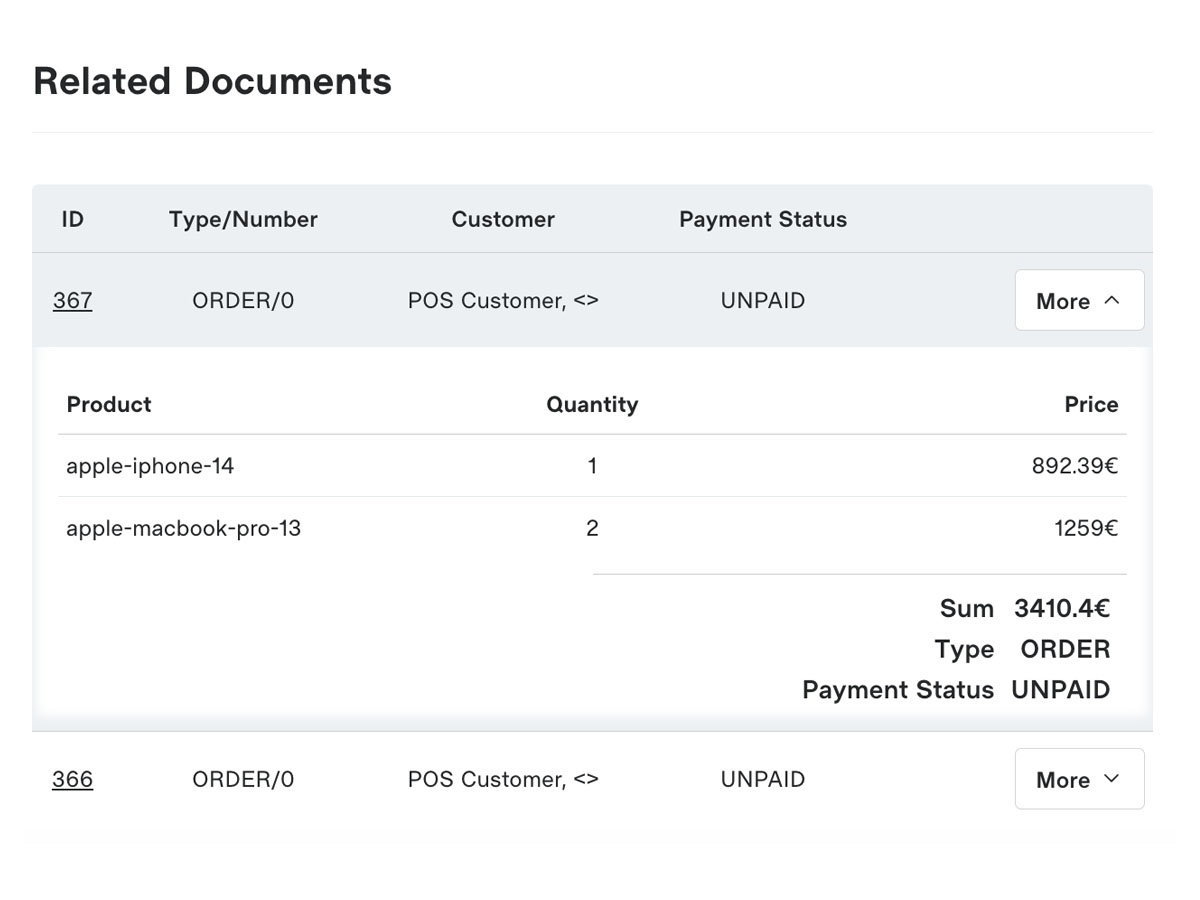Click the Payment Status column header
This screenshot has height=900, width=1200.
762,219
